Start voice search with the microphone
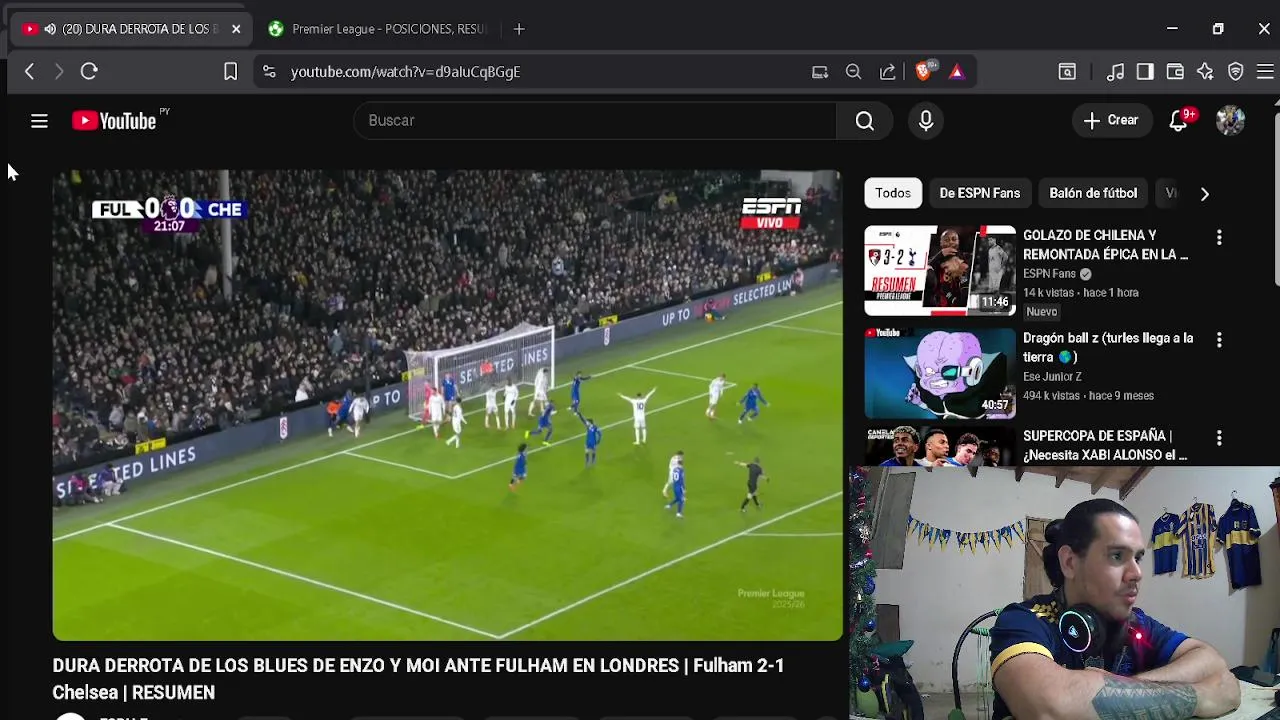 pyautogui.click(x=926, y=121)
